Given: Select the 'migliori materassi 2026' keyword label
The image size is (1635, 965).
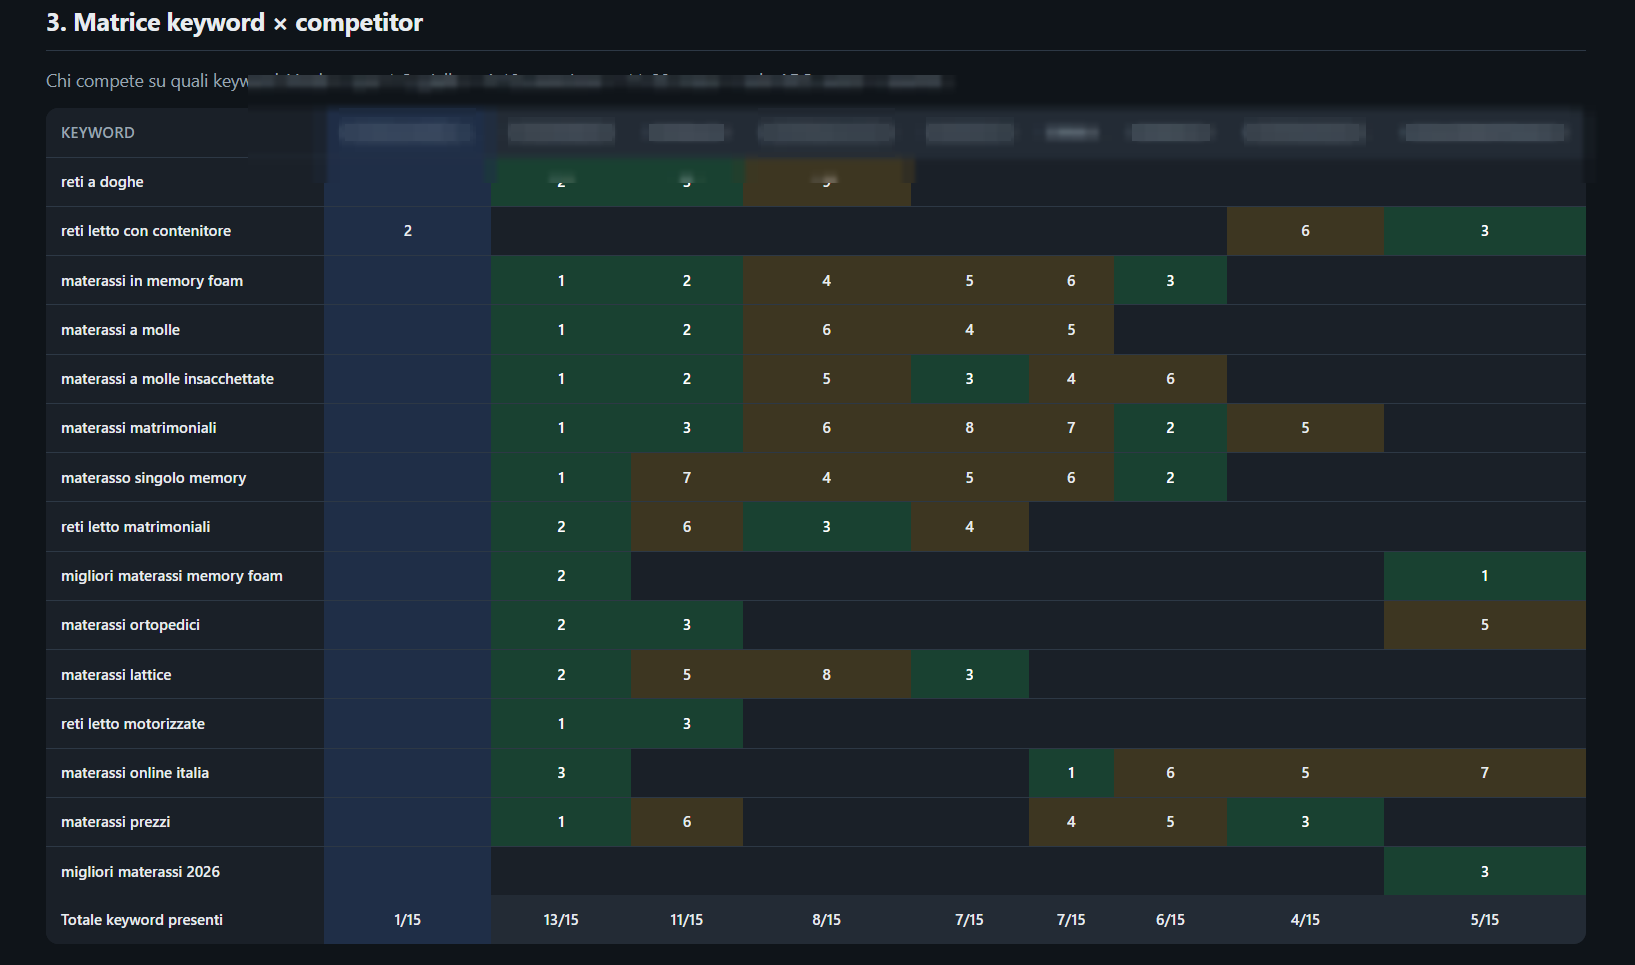Looking at the screenshot, I should point(140,872).
